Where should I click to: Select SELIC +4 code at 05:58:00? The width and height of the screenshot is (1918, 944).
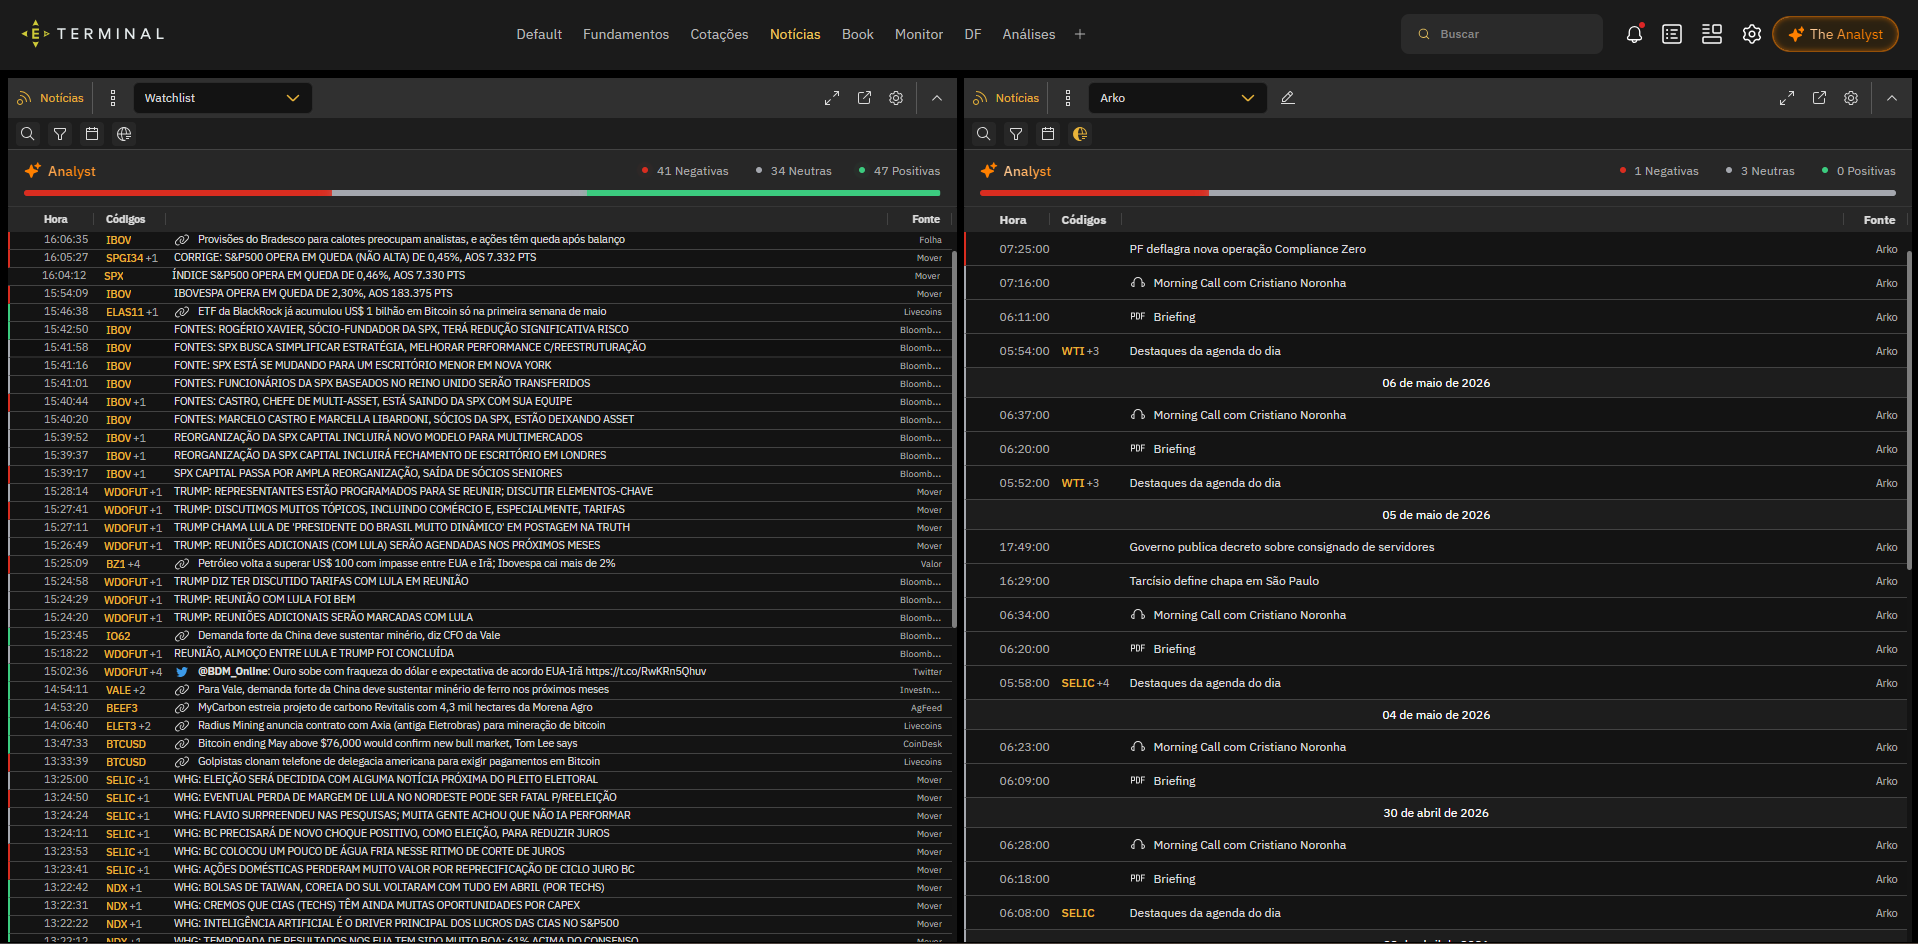pyautogui.click(x=1085, y=683)
